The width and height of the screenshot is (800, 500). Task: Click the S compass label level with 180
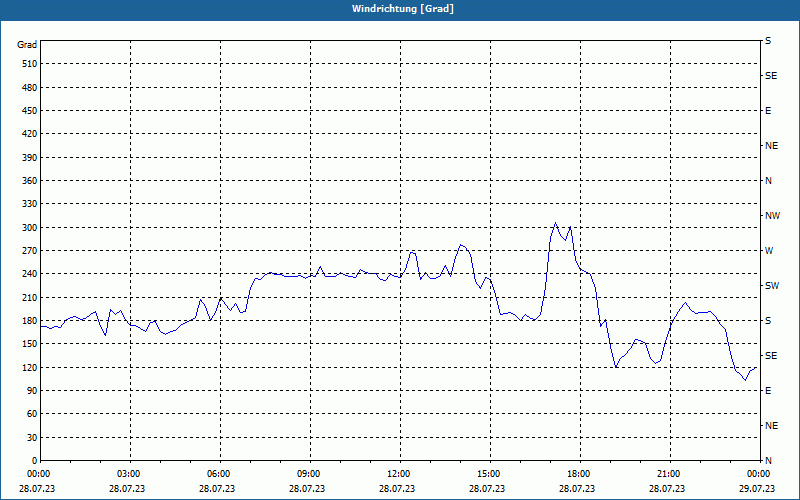768,321
